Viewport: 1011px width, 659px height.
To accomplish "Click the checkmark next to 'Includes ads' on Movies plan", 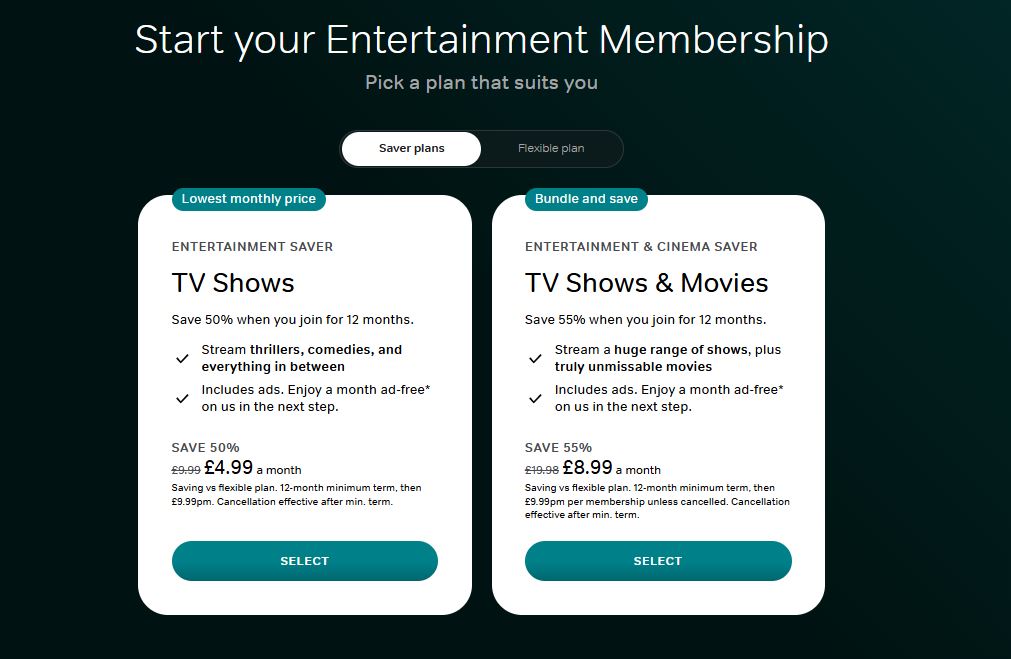I will click(x=535, y=397).
